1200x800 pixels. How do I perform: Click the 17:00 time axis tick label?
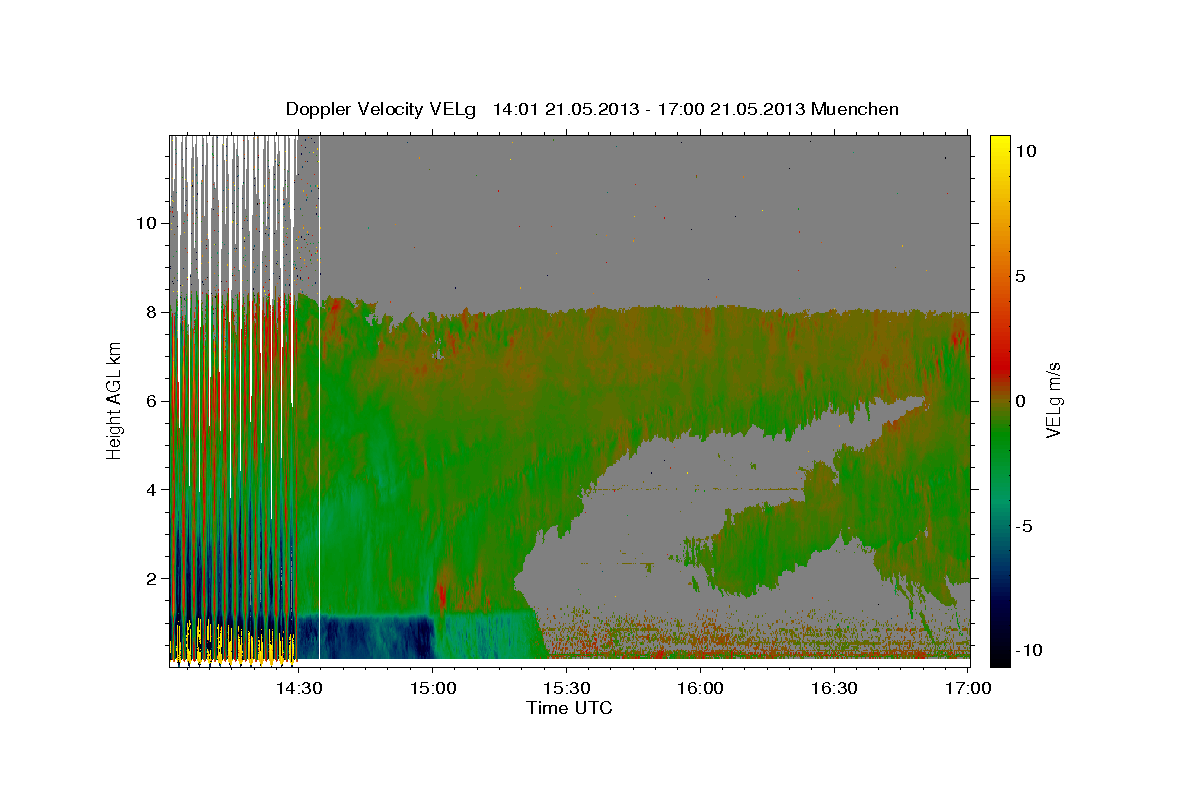tap(968, 688)
